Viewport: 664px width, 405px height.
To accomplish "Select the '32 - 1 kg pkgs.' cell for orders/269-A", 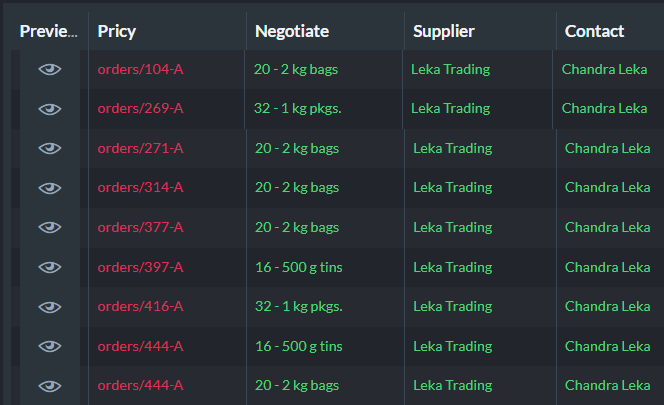I will tap(298, 108).
